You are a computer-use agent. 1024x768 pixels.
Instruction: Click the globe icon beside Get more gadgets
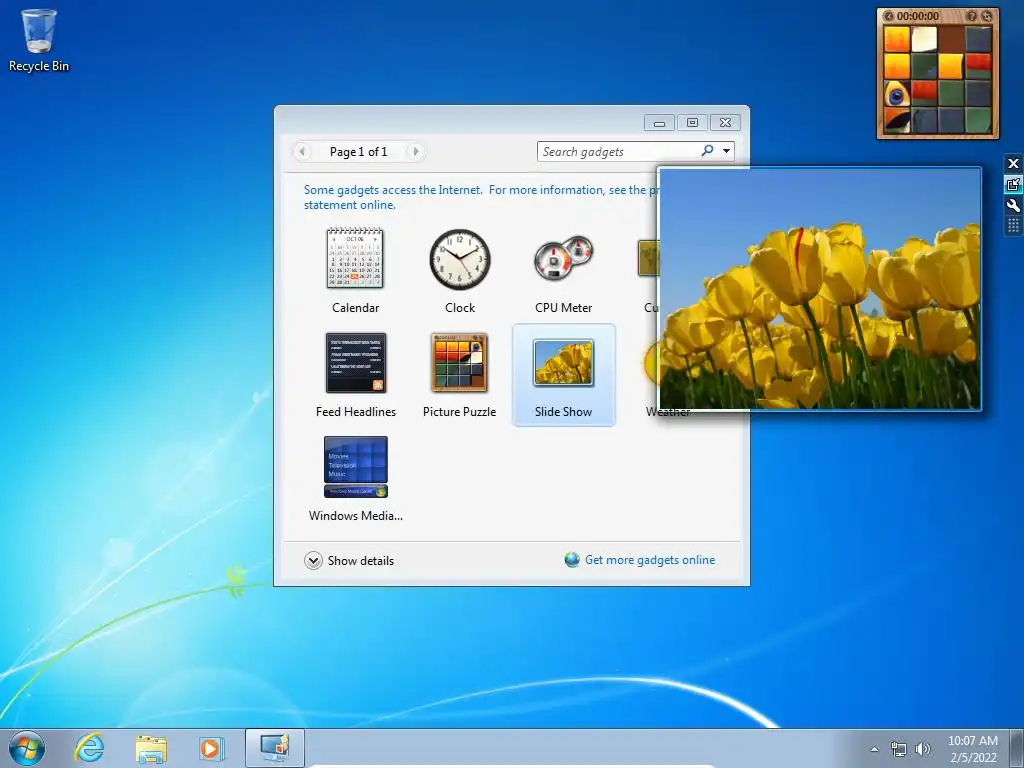pos(571,560)
